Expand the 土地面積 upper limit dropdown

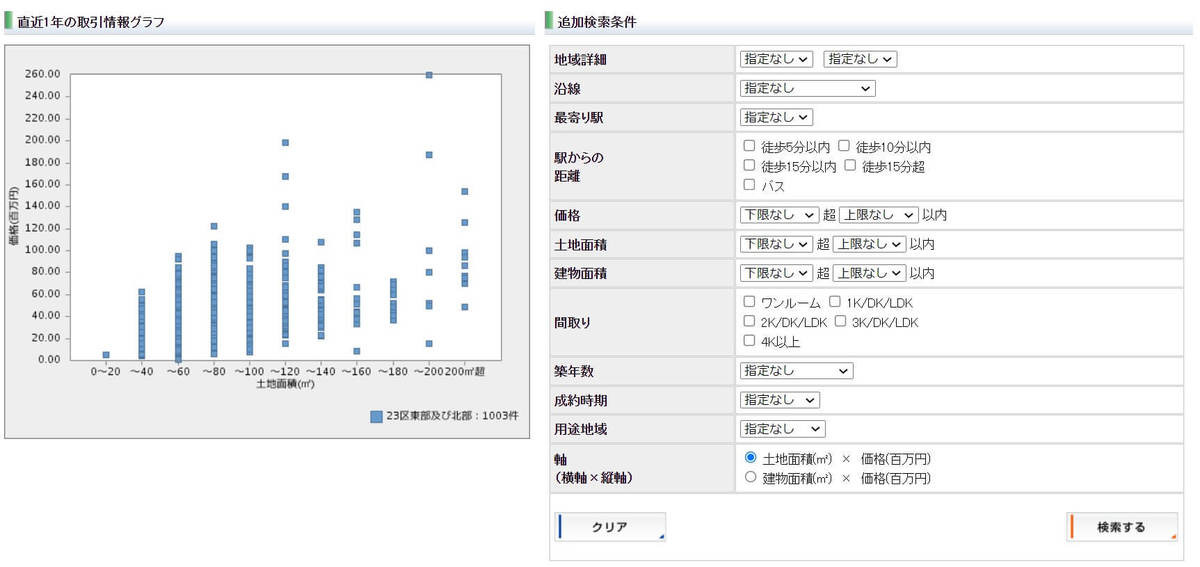869,243
